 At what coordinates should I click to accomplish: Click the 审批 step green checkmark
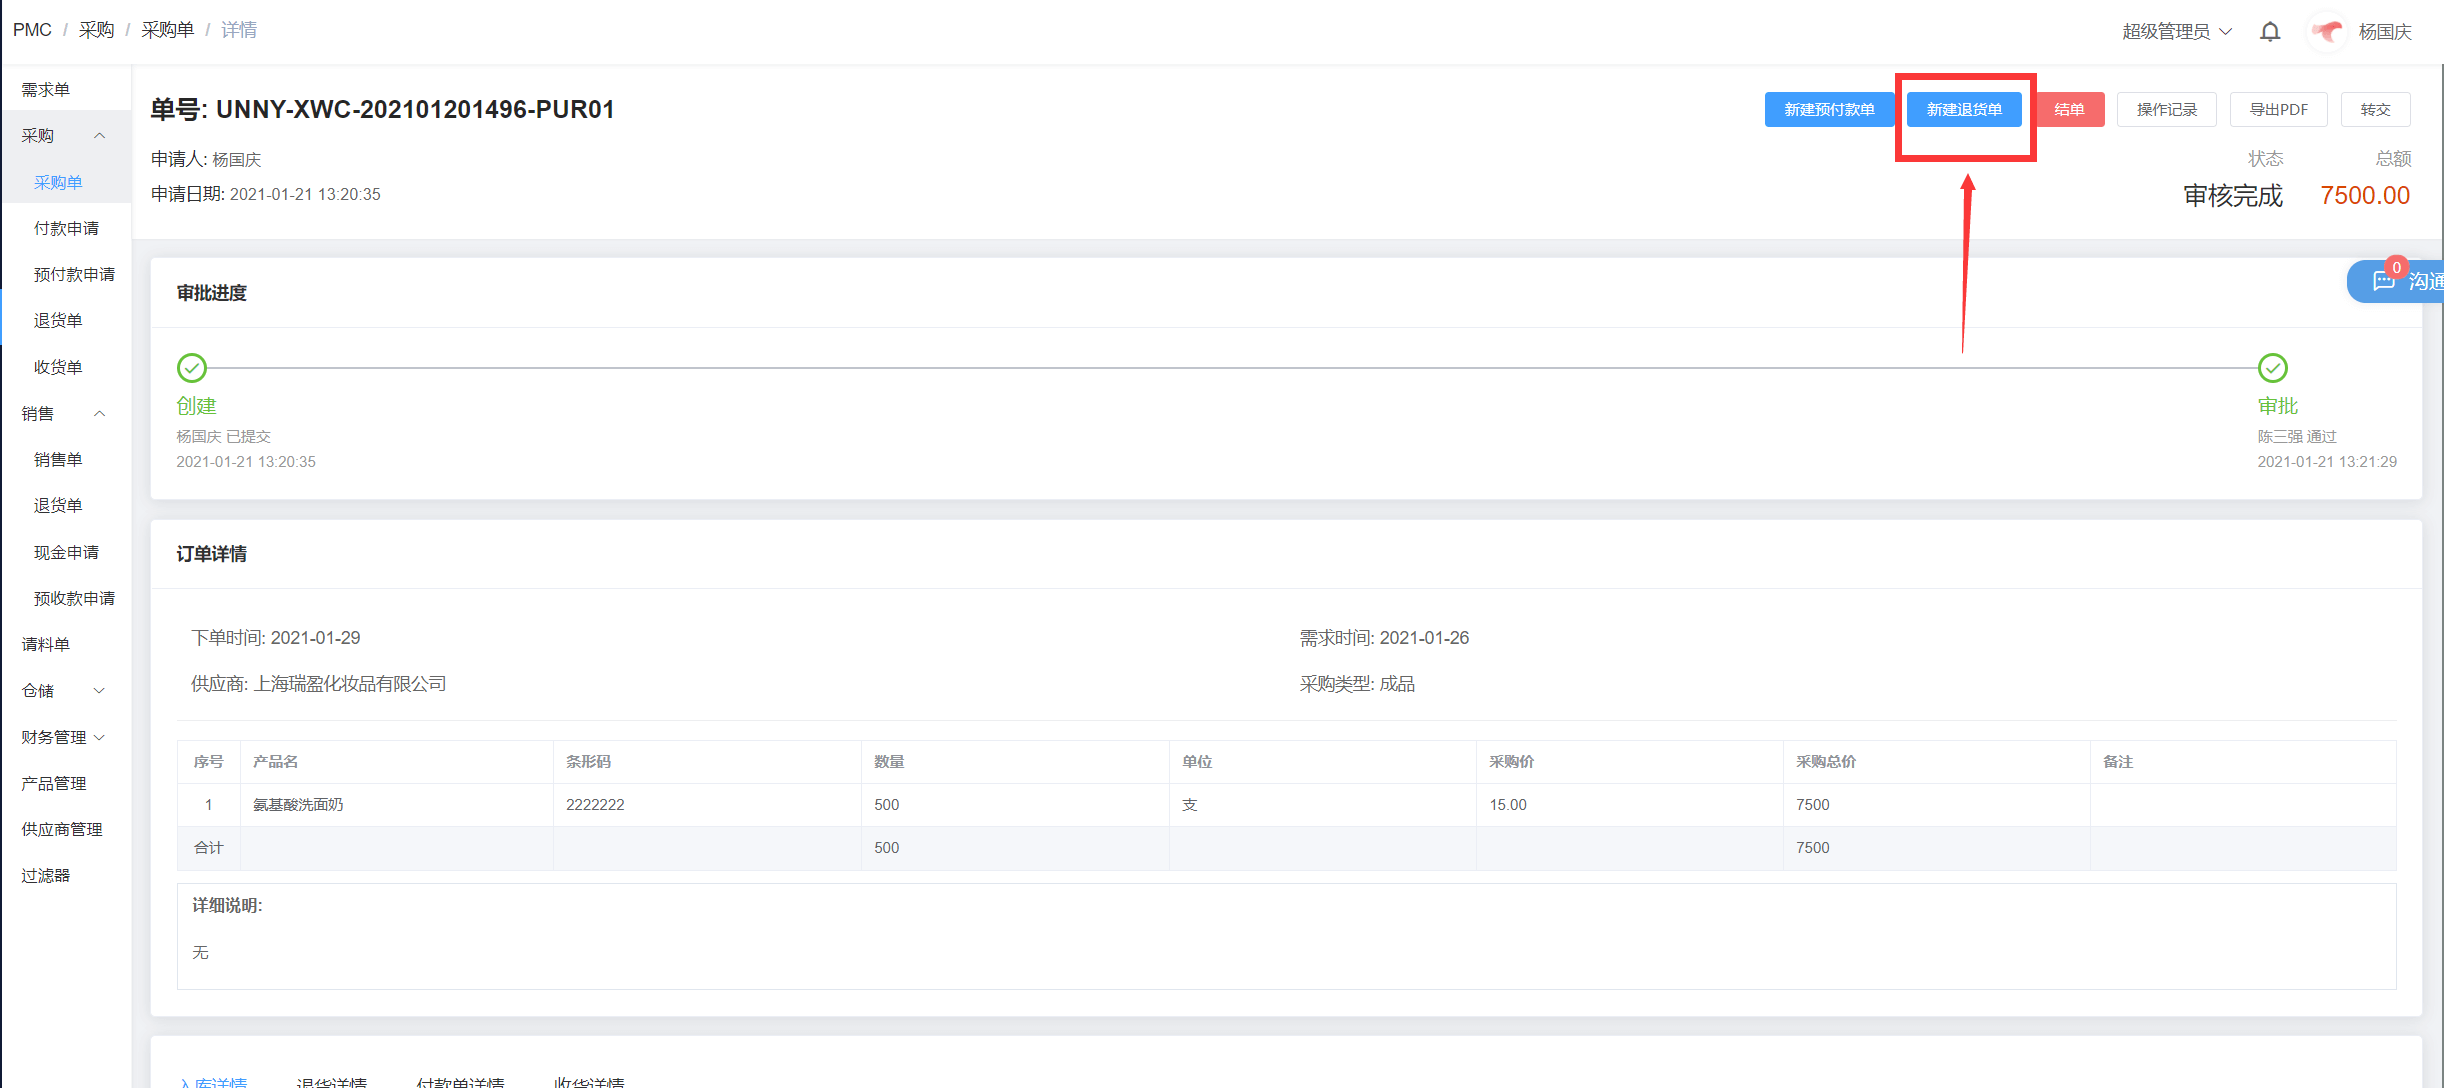pos(2272,368)
